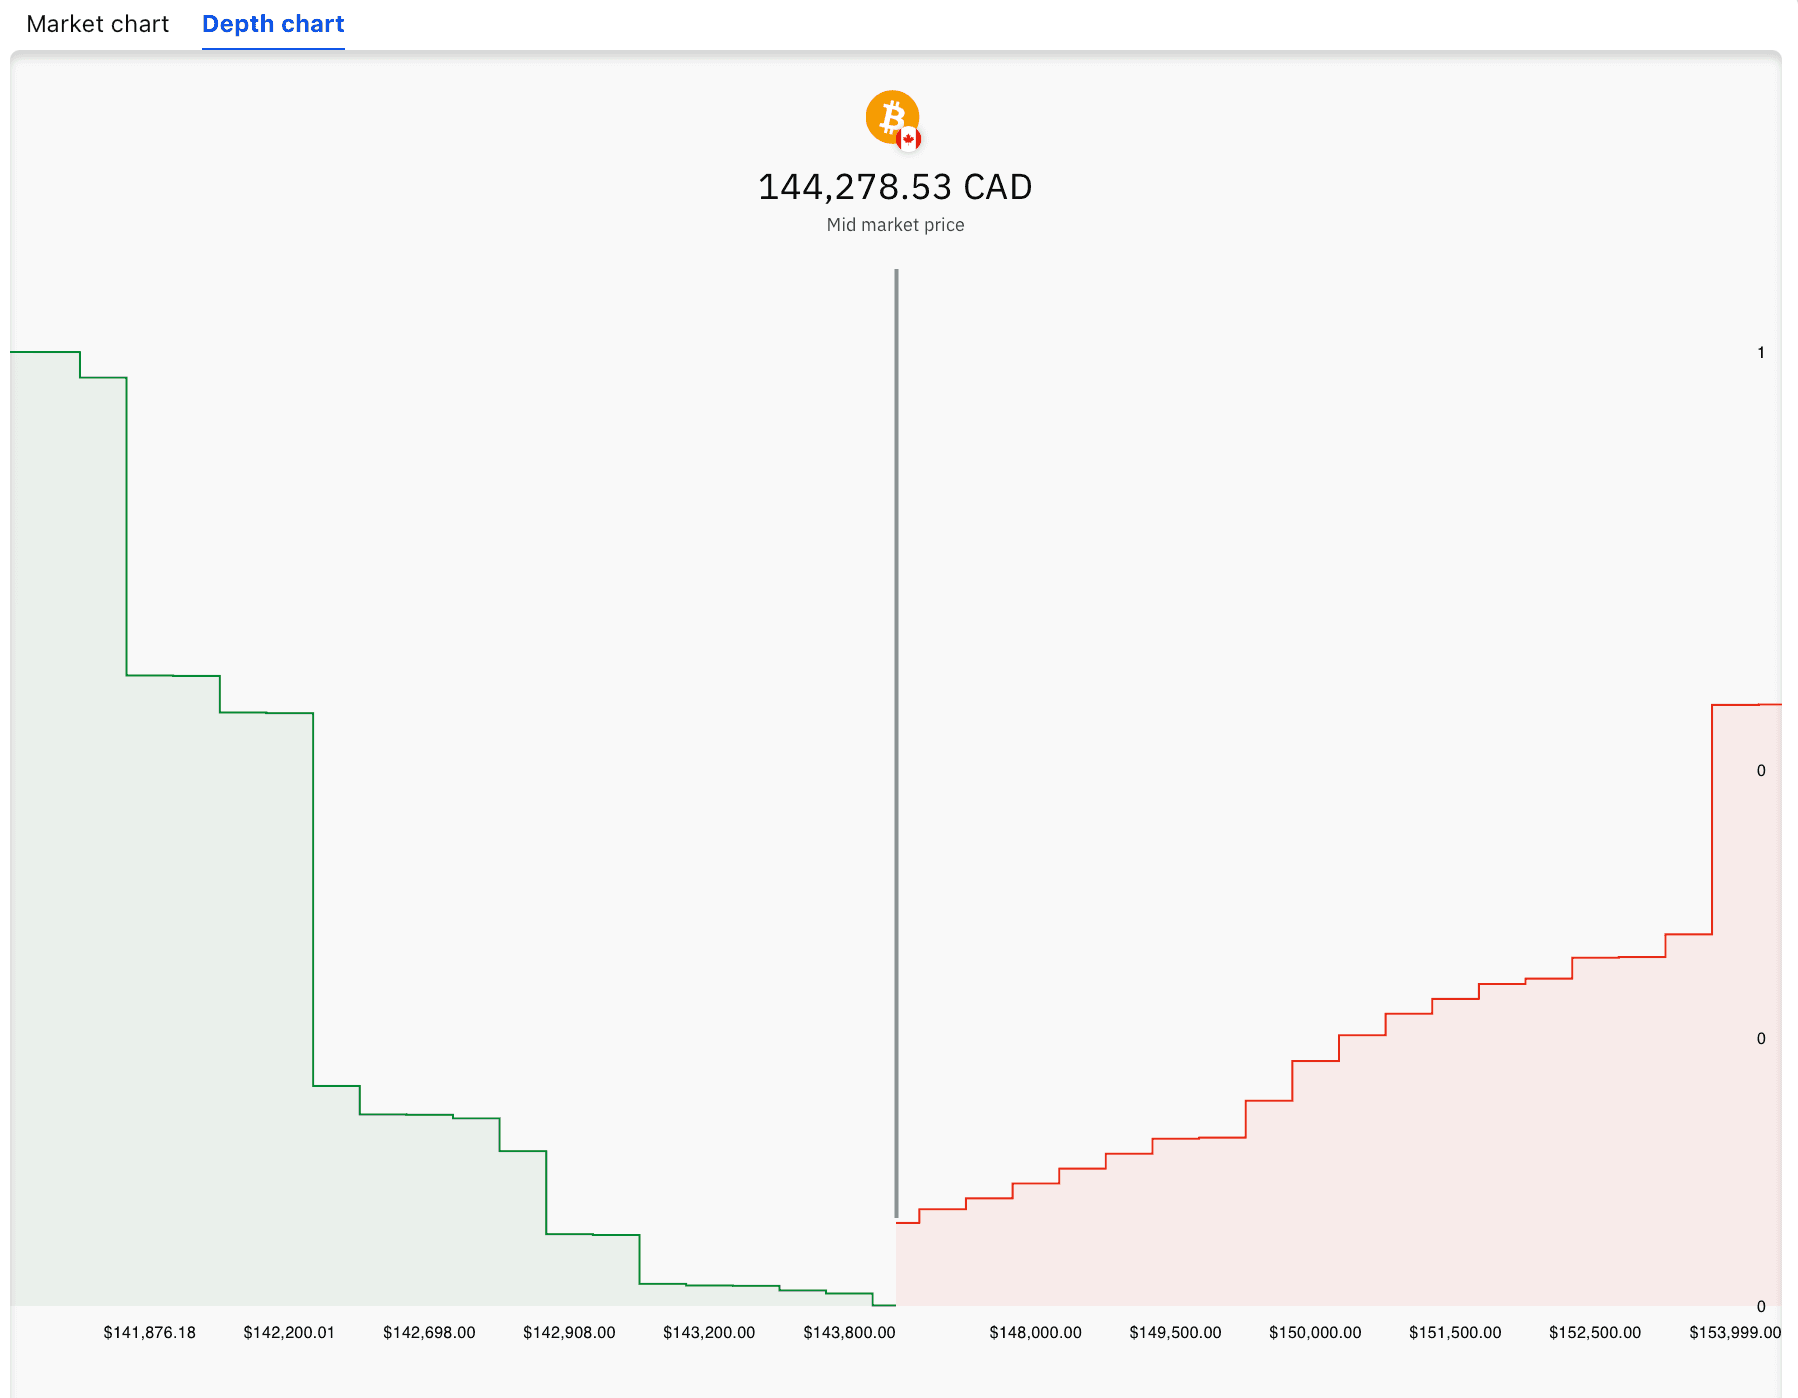Click the Mid market price label
The image size is (1798, 1398).
[x=895, y=225]
